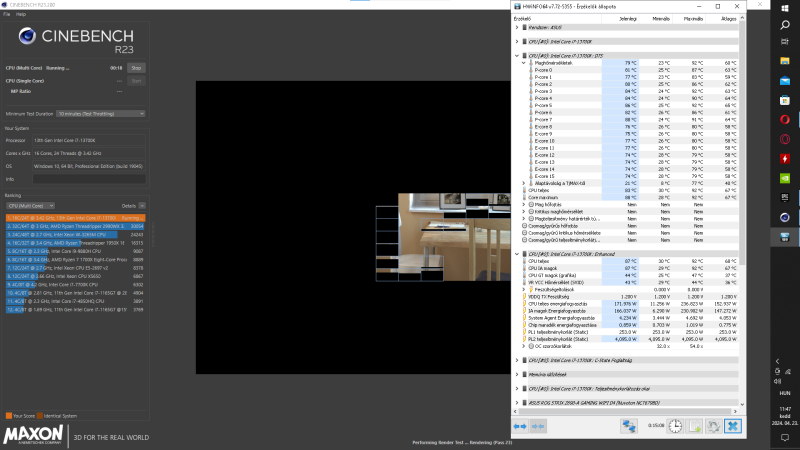The height and width of the screenshot is (450, 800).
Task: Click scroll down arrow in HWiNFO list
Action: [x=742, y=404]
